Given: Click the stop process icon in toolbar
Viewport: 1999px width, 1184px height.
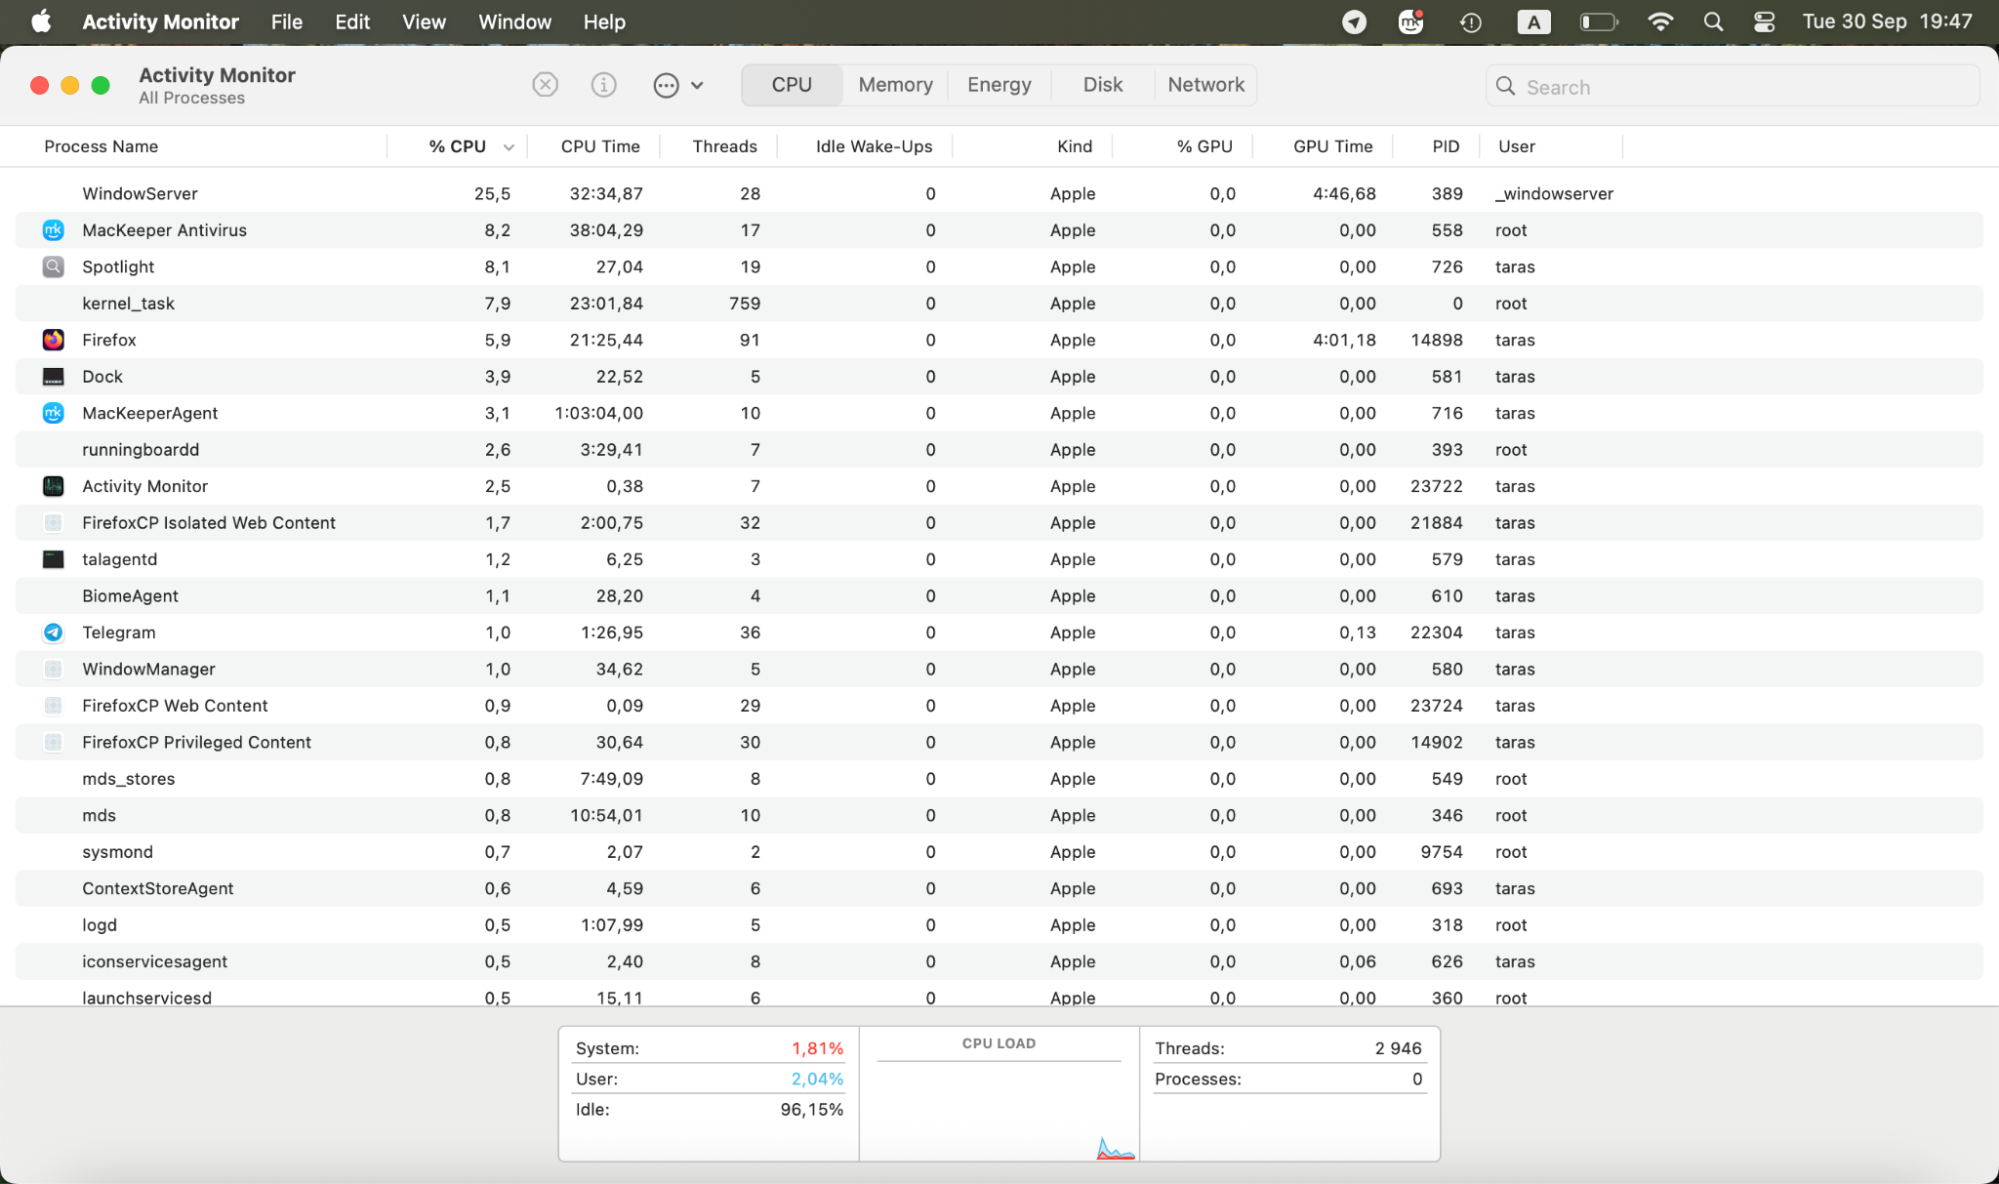Looking at the screenshot, I should (x=545, y=85).
